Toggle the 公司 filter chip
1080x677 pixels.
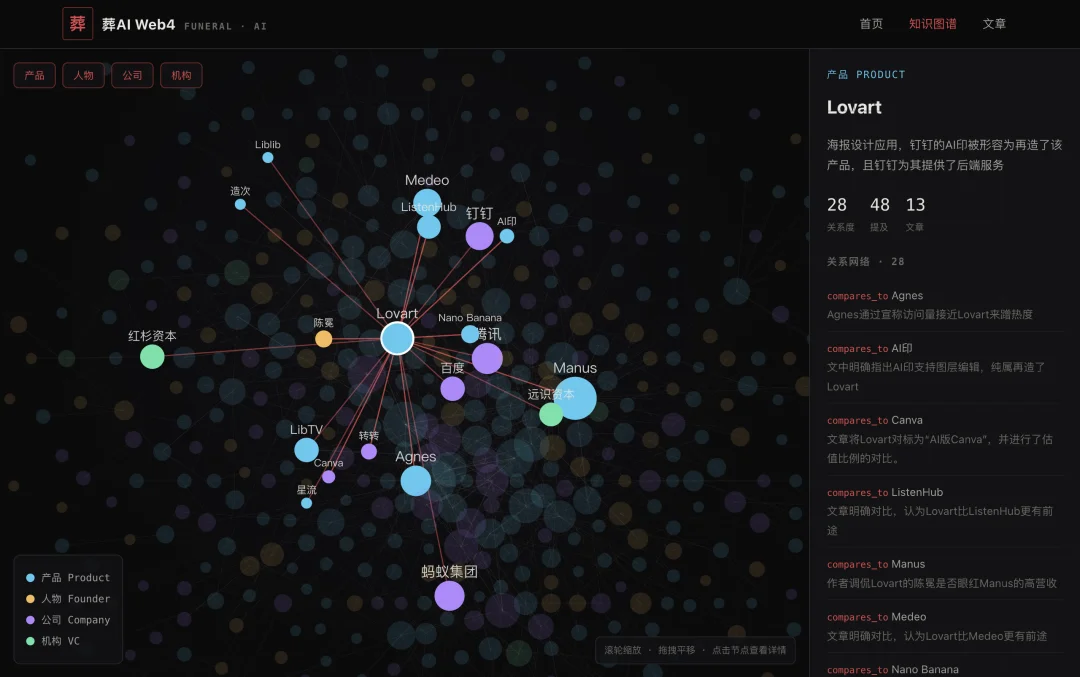coord(132,75)
